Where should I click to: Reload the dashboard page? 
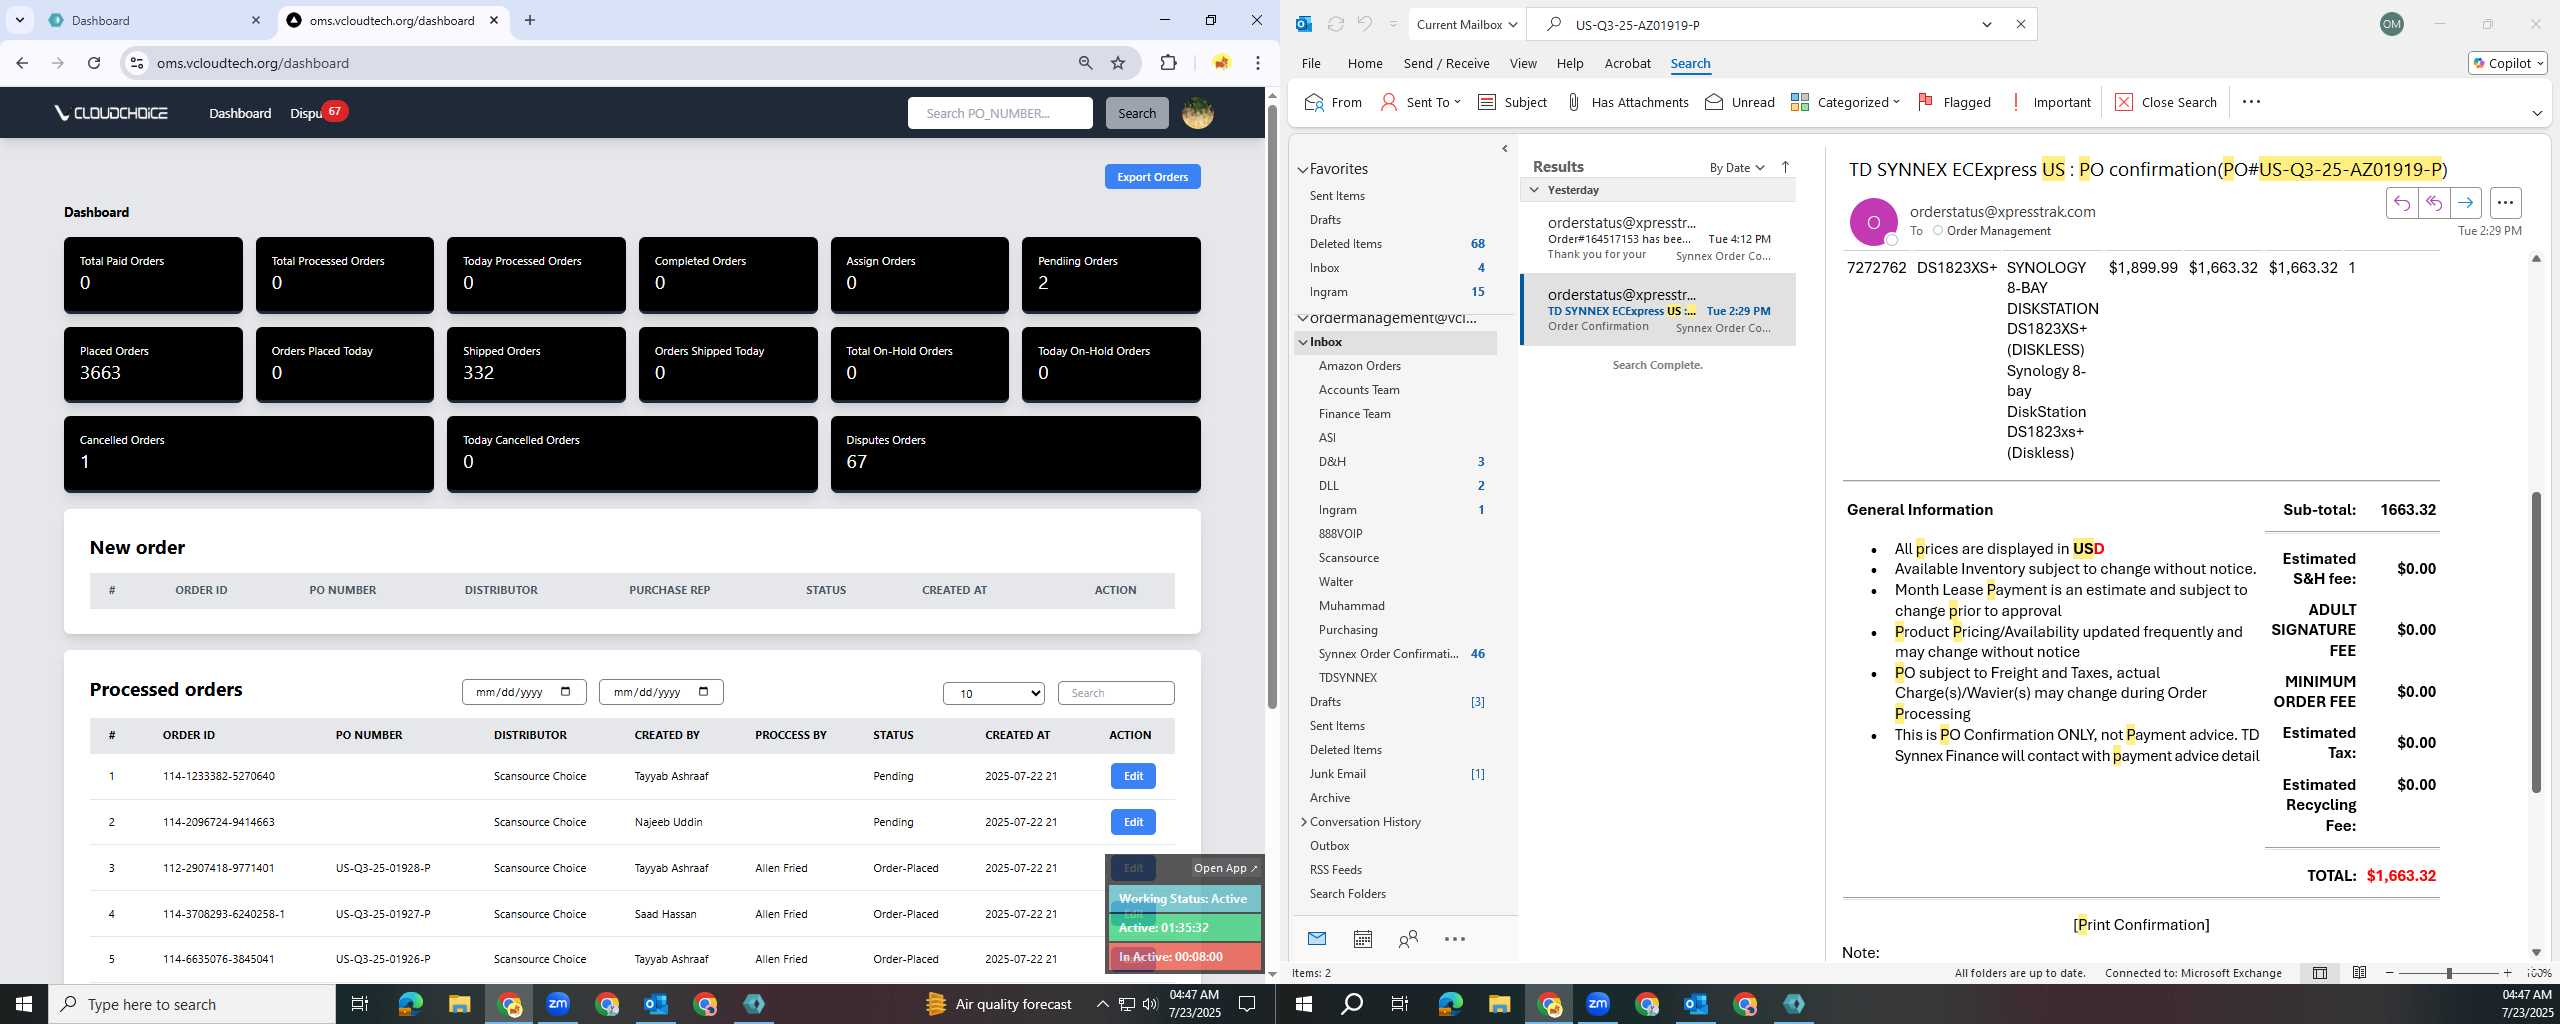(x=94, y=63)
